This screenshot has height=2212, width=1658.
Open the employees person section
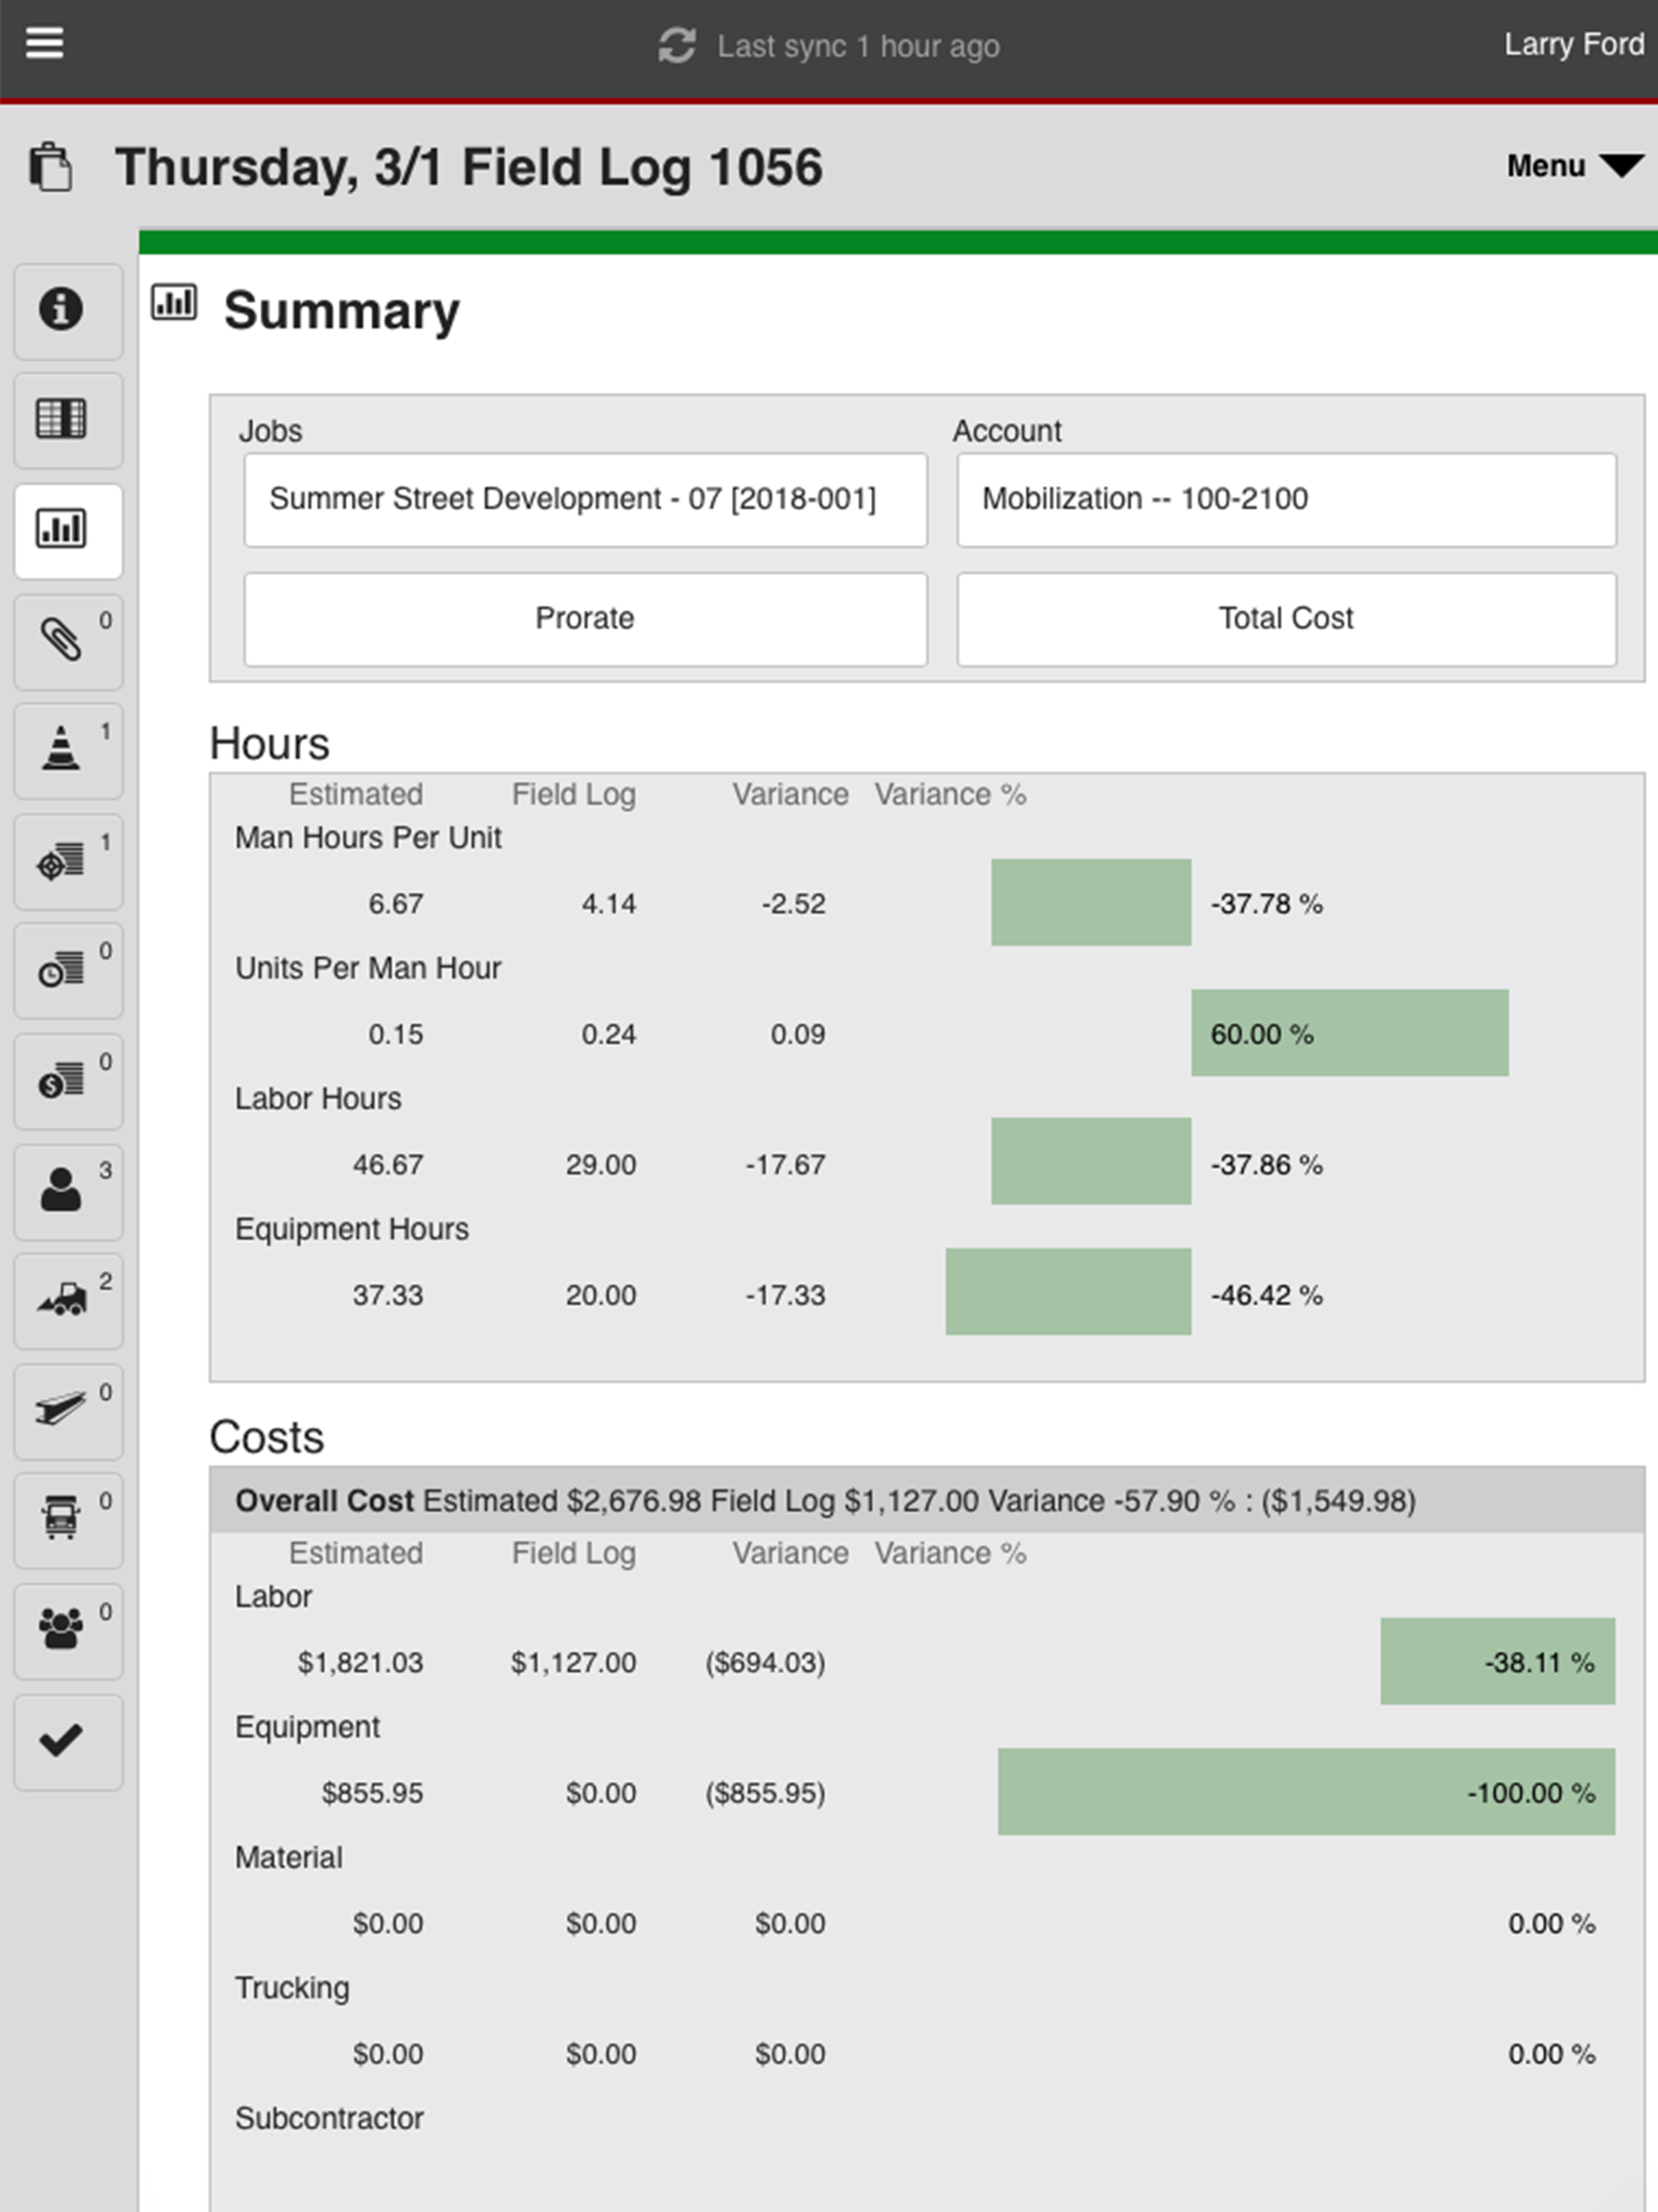[68, 1192]
